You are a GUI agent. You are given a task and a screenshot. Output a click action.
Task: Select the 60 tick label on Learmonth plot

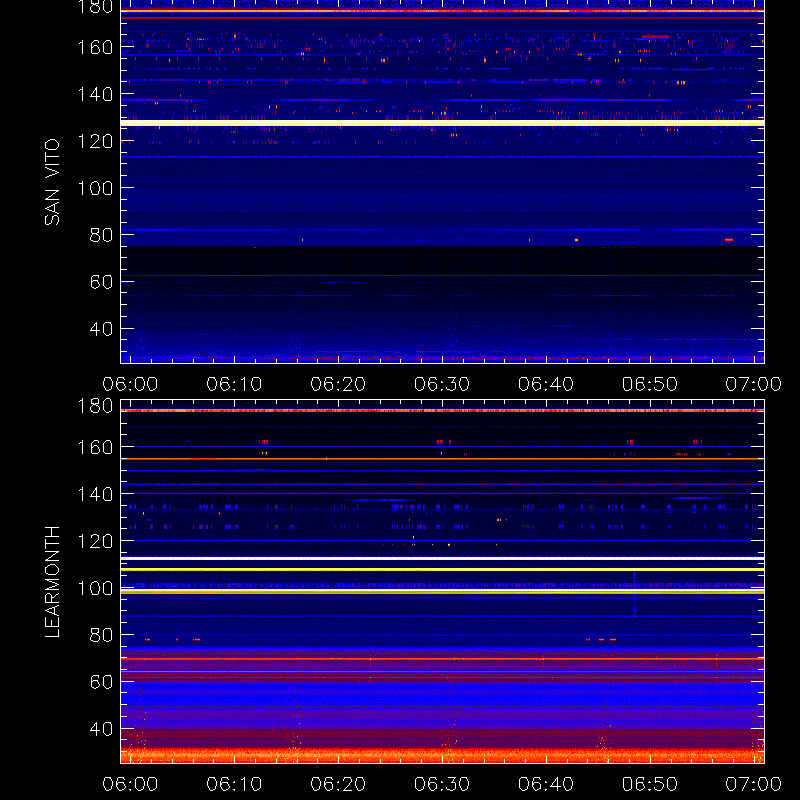pos(101,682)
